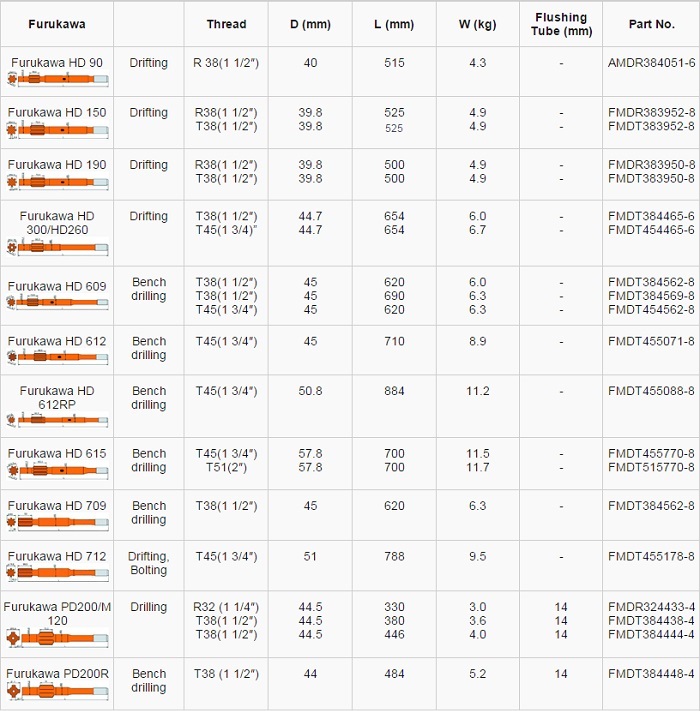The image size is (700, 711).
Task: Click the Furukawa HD 612 model name
Action: click(x=57, y=341)
